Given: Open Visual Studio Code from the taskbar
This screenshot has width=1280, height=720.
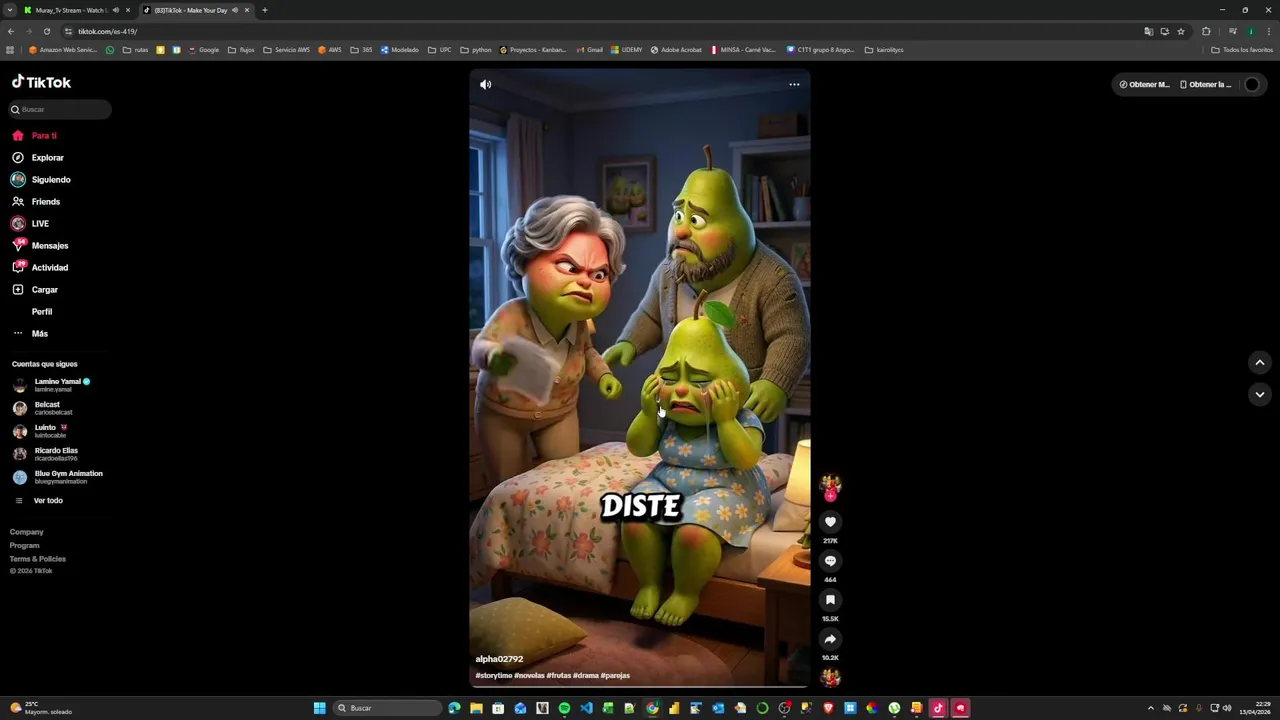Looking at the screenshot, I should [586, 708].
